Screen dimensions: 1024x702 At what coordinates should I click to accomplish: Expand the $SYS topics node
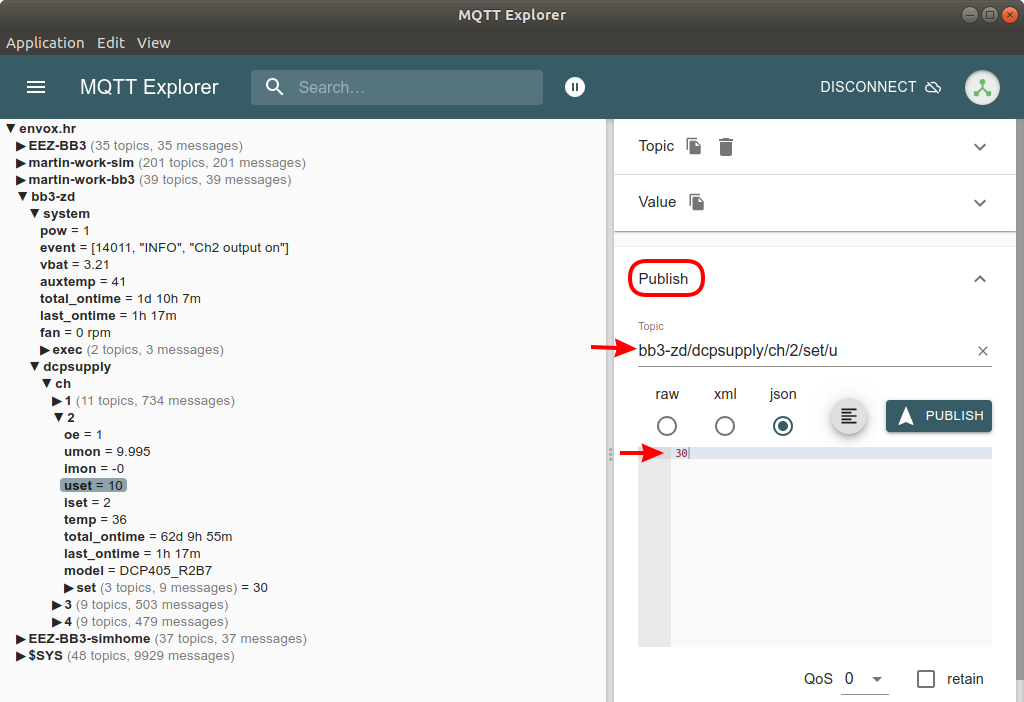tap(21, 656)
